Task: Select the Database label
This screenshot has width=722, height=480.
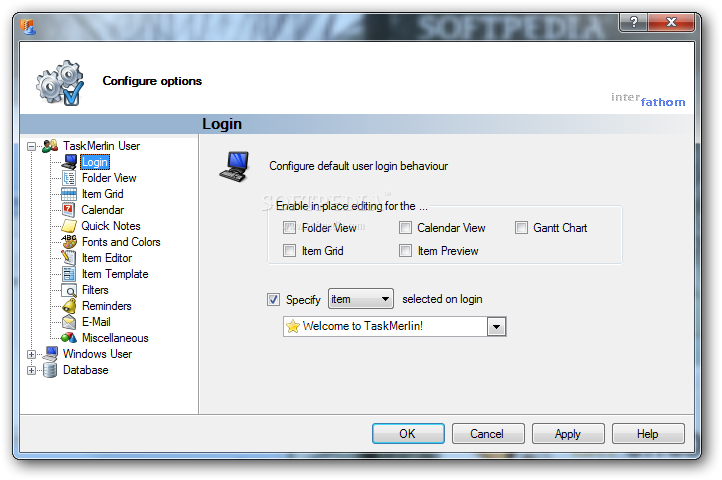Action: (86, 370)
